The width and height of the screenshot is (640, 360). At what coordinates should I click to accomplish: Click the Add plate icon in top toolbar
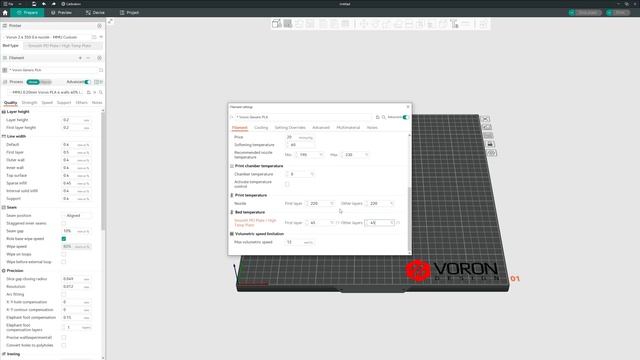point(288,24)
